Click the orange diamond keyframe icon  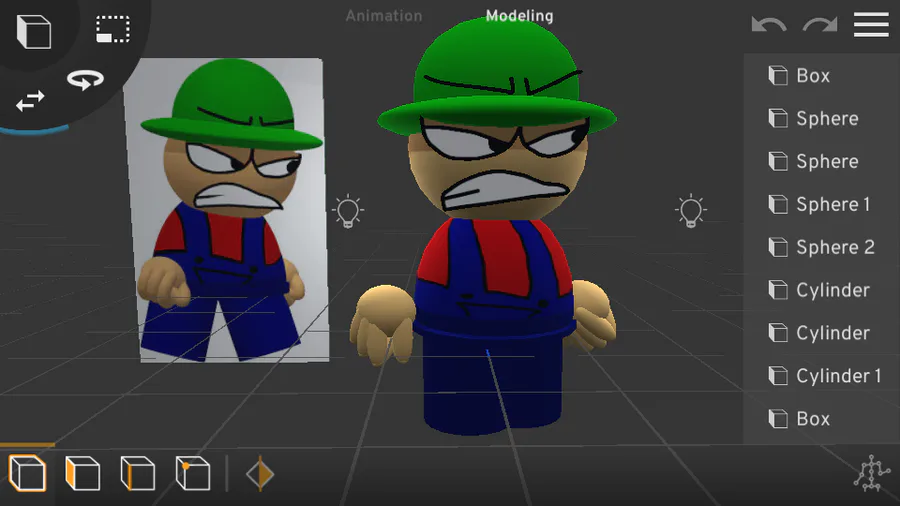click(260, 474)
